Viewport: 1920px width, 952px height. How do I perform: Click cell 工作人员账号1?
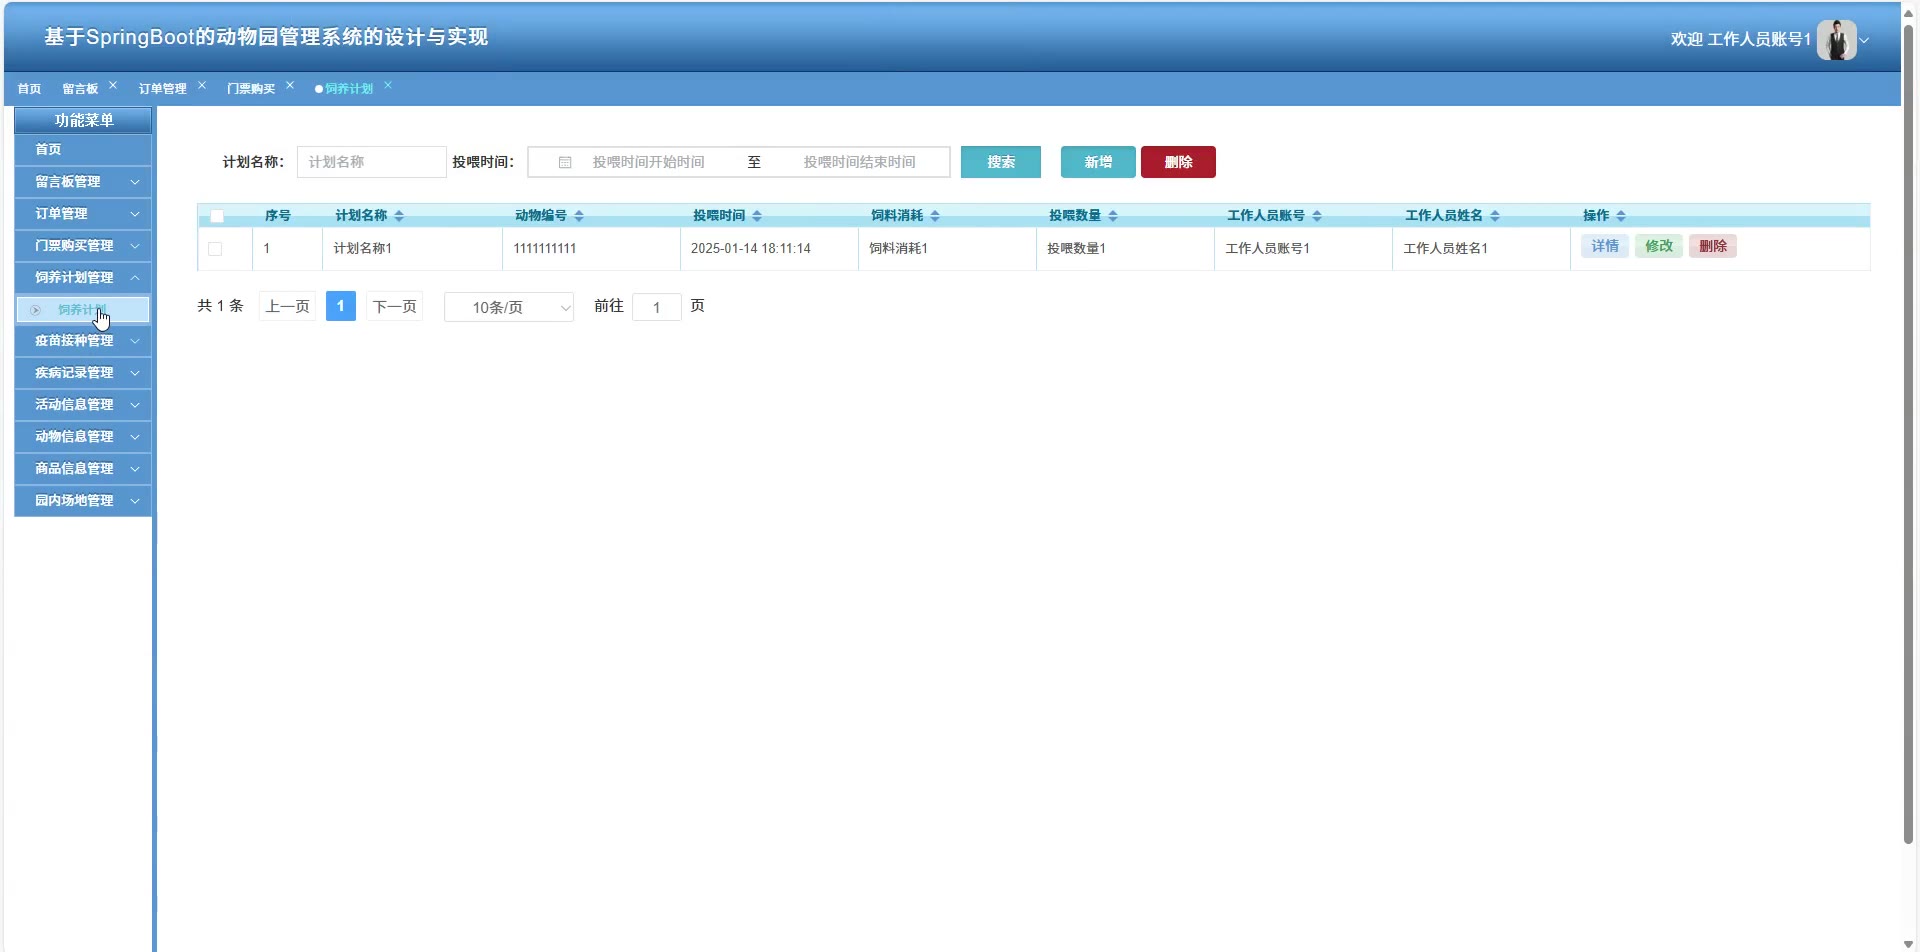[x=1268, y=249]
